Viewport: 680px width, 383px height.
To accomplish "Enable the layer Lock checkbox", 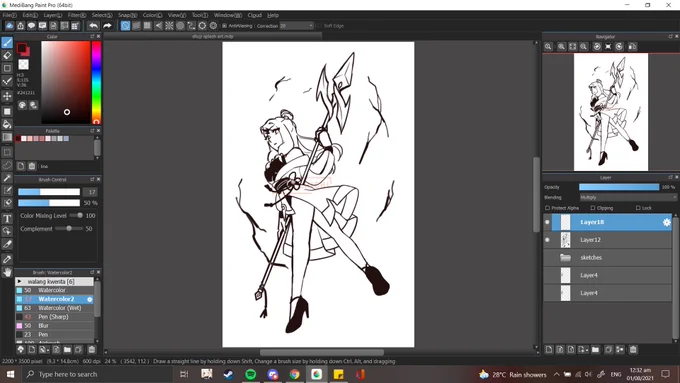I will 638,208.
